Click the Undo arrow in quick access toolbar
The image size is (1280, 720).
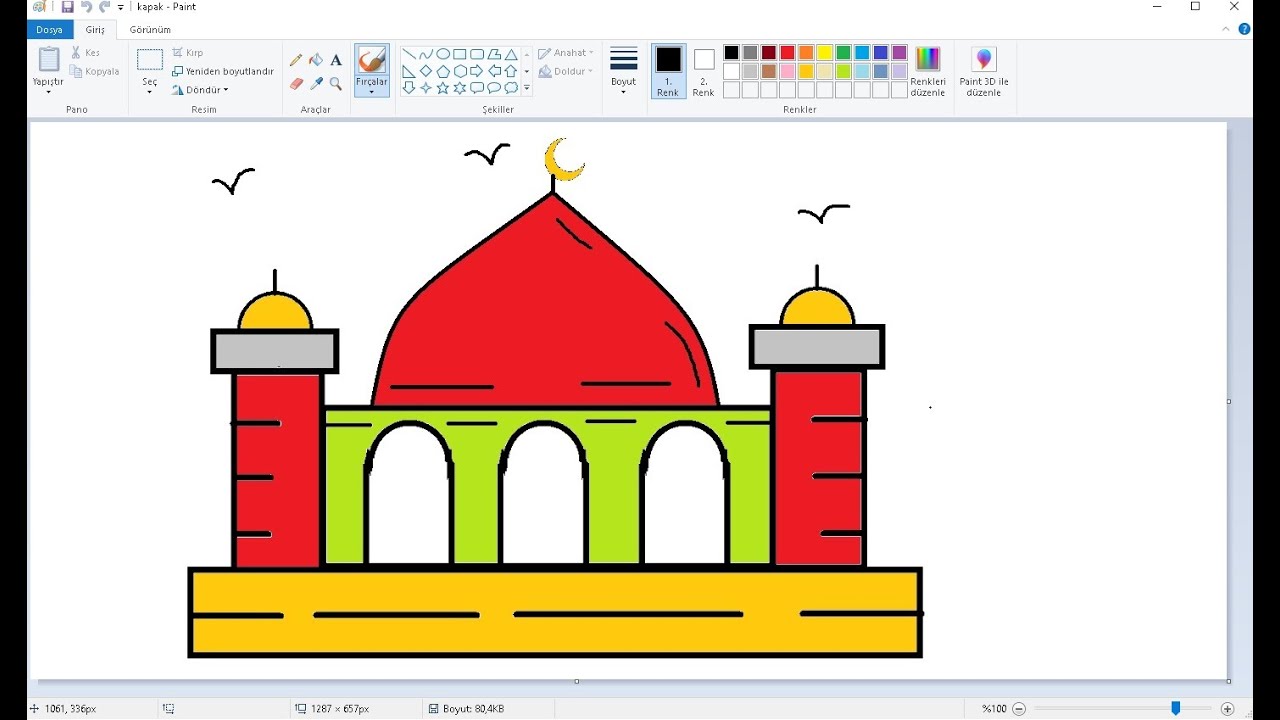tap(86, 7)
